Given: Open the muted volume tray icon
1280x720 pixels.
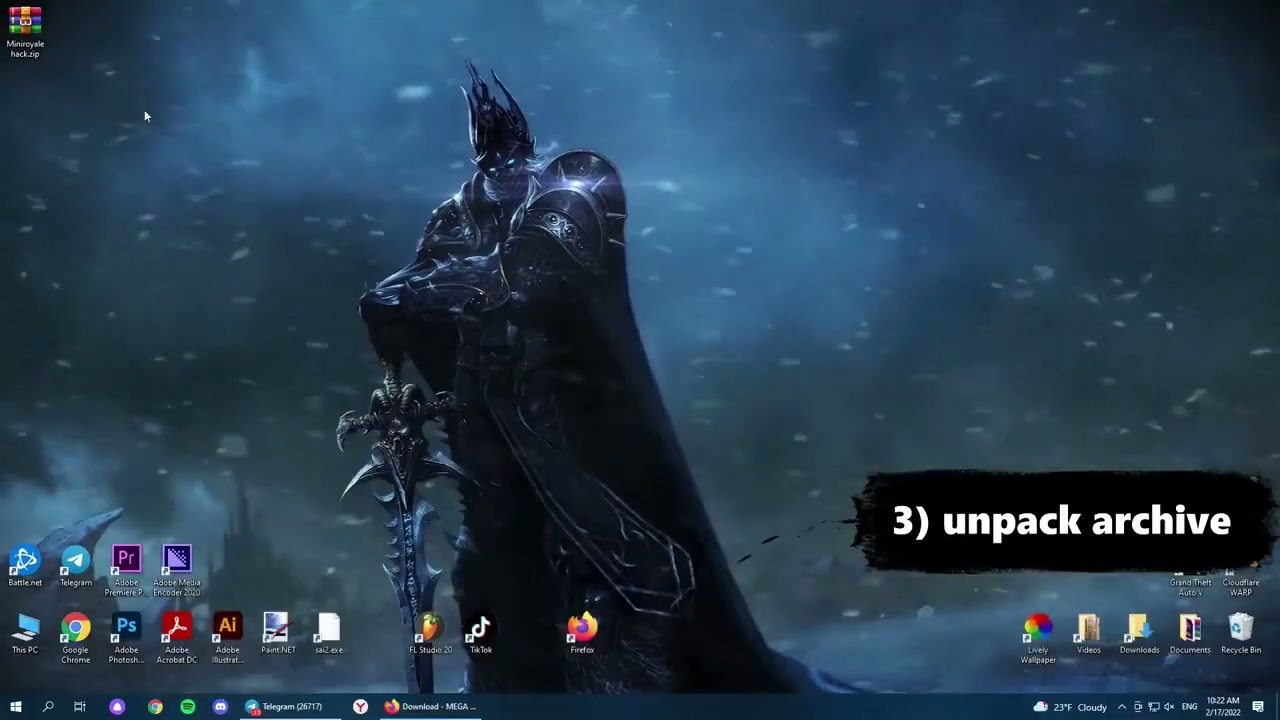Looking at the screenshot, I should [x=1169, y=707].
